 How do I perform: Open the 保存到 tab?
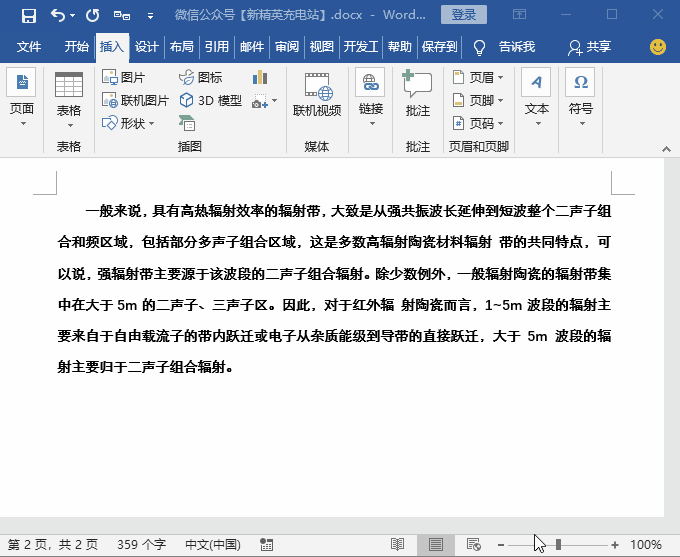click(x=439, y=46)
